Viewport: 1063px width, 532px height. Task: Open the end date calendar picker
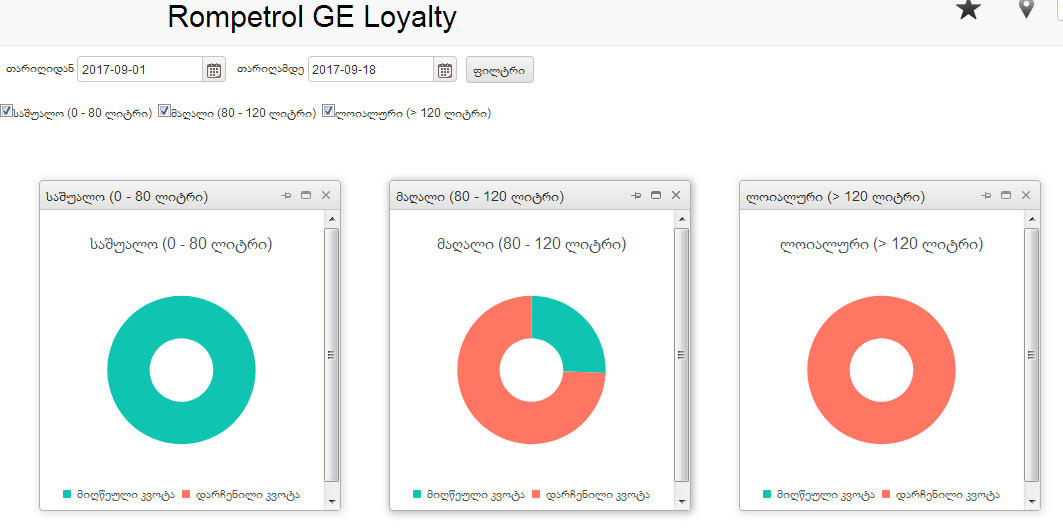coord(445,70)
